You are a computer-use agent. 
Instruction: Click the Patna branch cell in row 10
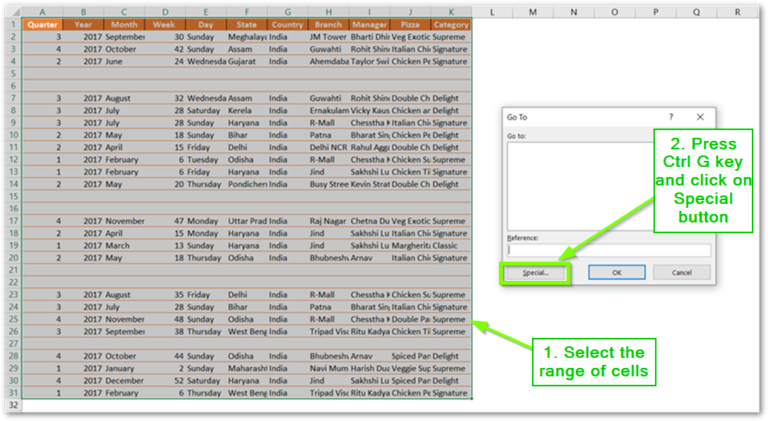coord(328,135)
